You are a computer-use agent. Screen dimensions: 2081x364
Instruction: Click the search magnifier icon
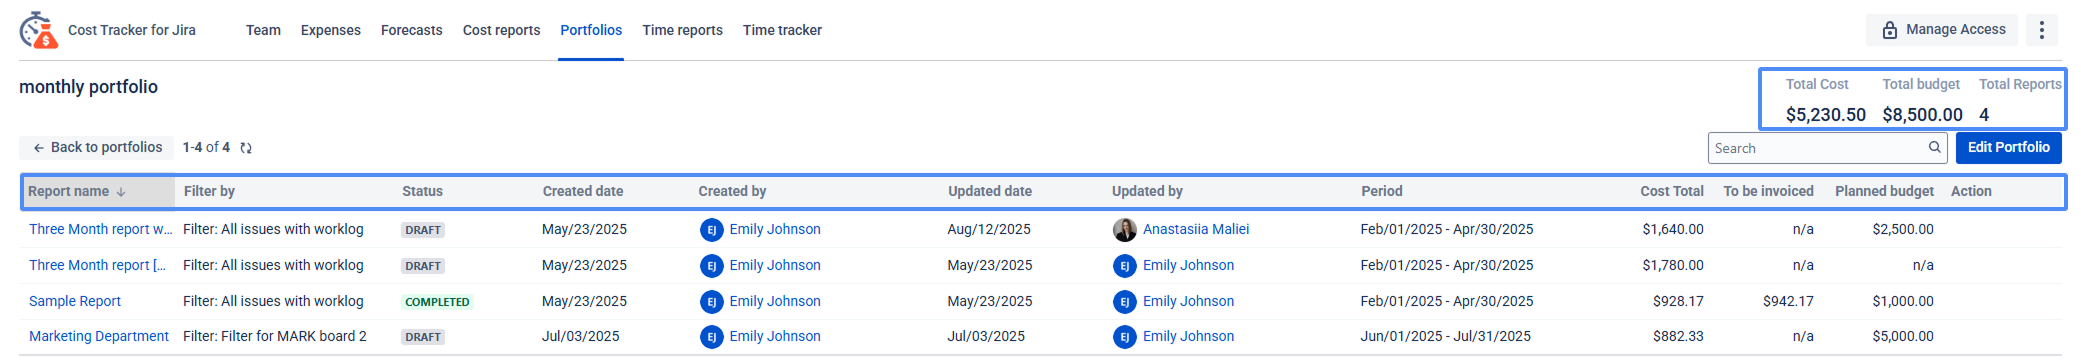(1935, 148)
